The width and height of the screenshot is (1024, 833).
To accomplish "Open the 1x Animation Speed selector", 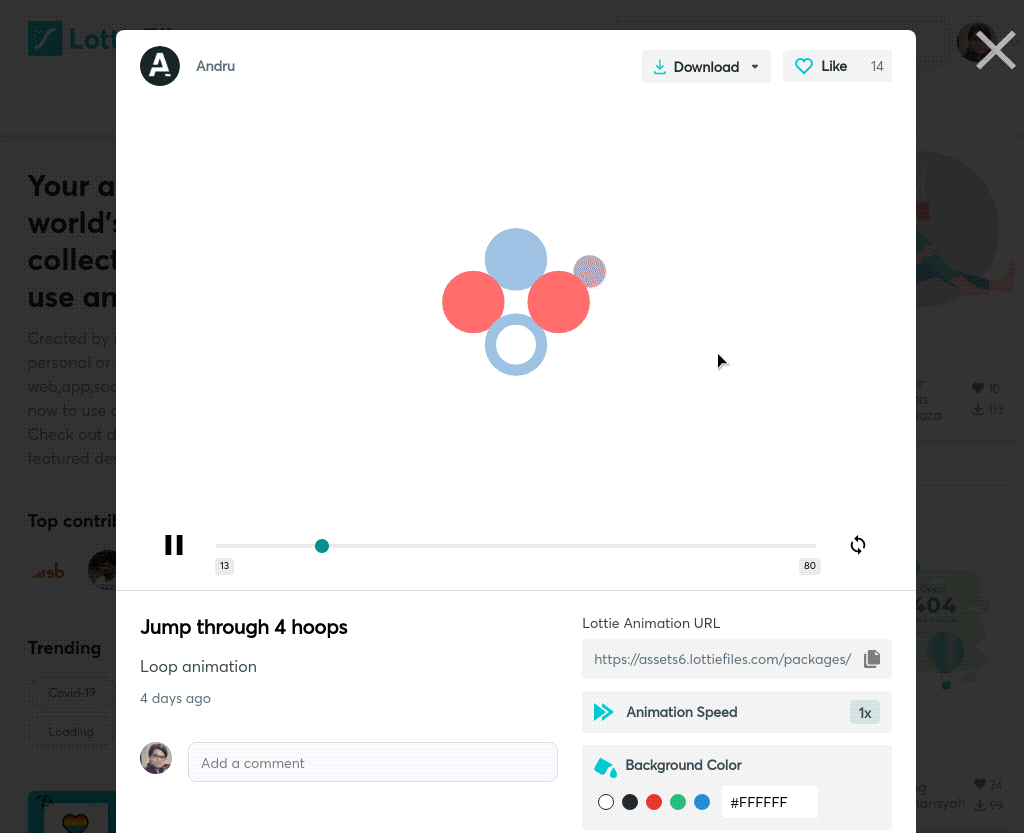I will [864, 712].
